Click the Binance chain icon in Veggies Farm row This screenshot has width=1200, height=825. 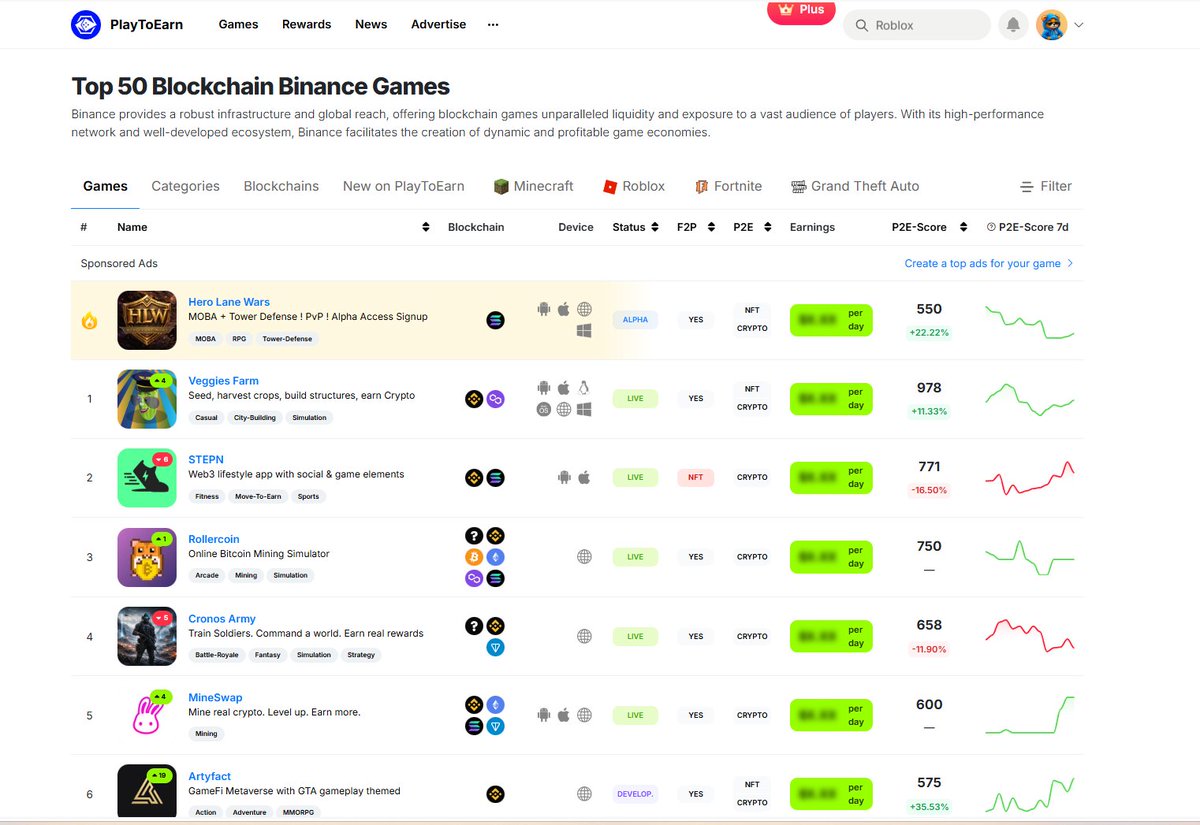click(474, 399)
